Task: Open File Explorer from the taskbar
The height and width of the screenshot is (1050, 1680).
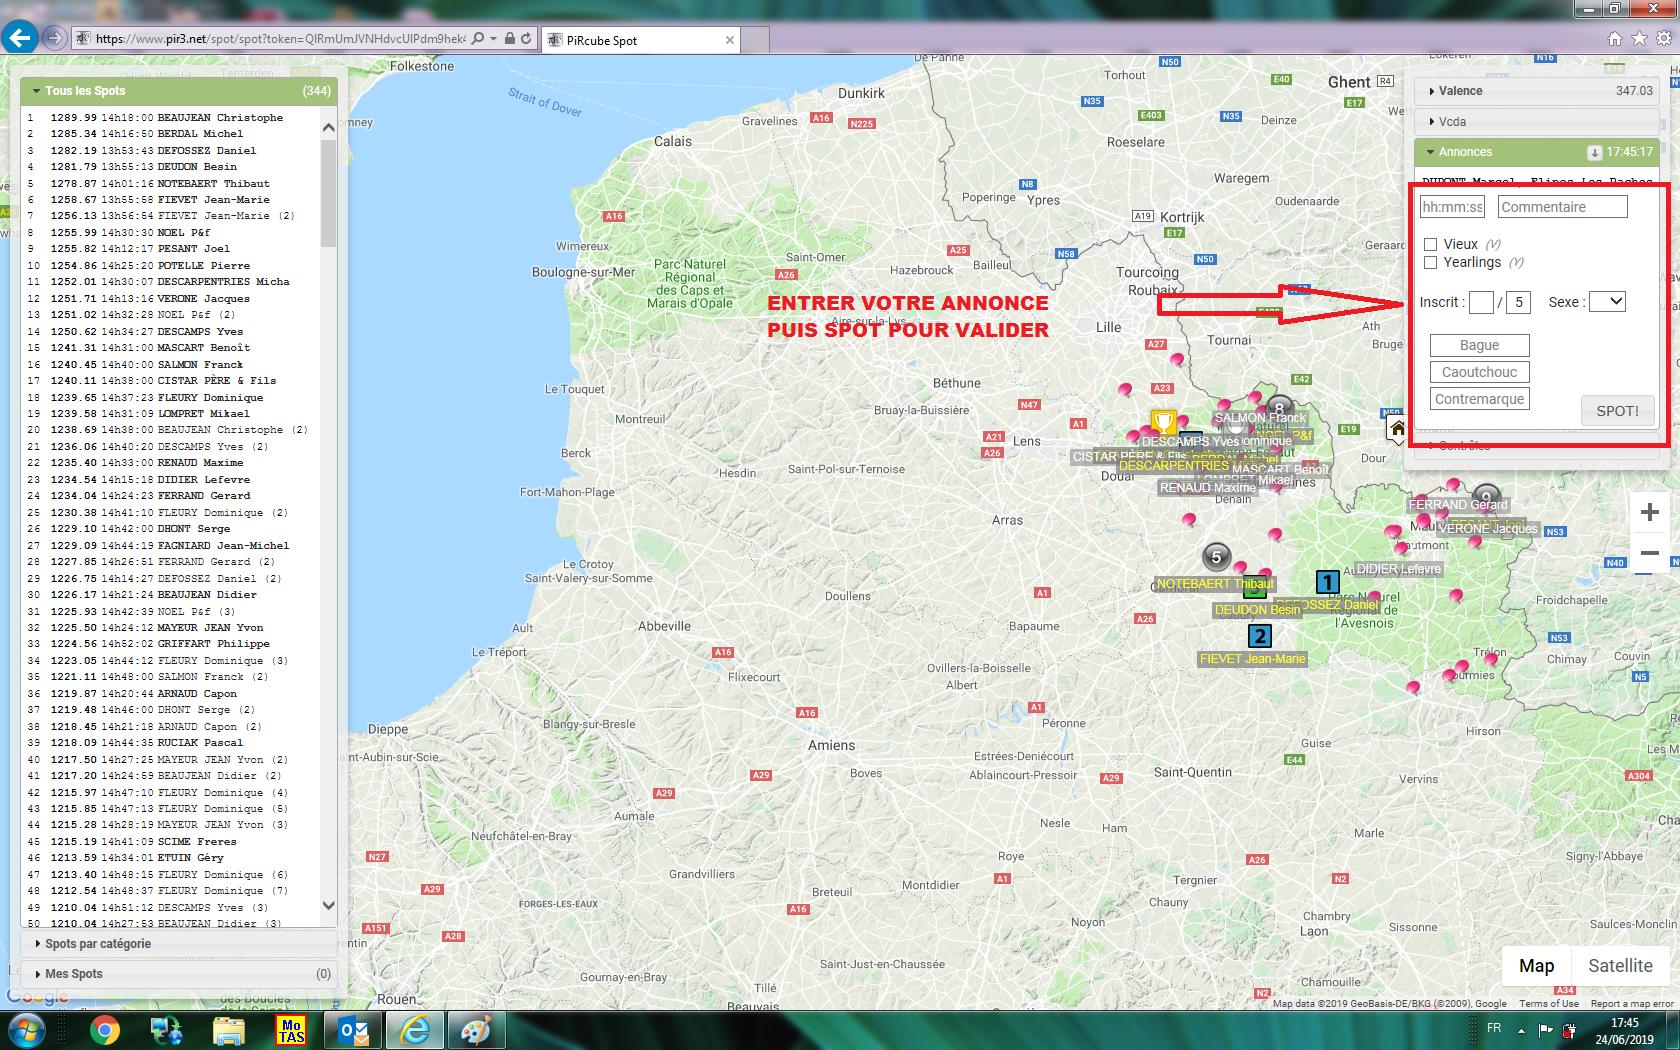Action: pyautogui.click(x=229, y=1030)
